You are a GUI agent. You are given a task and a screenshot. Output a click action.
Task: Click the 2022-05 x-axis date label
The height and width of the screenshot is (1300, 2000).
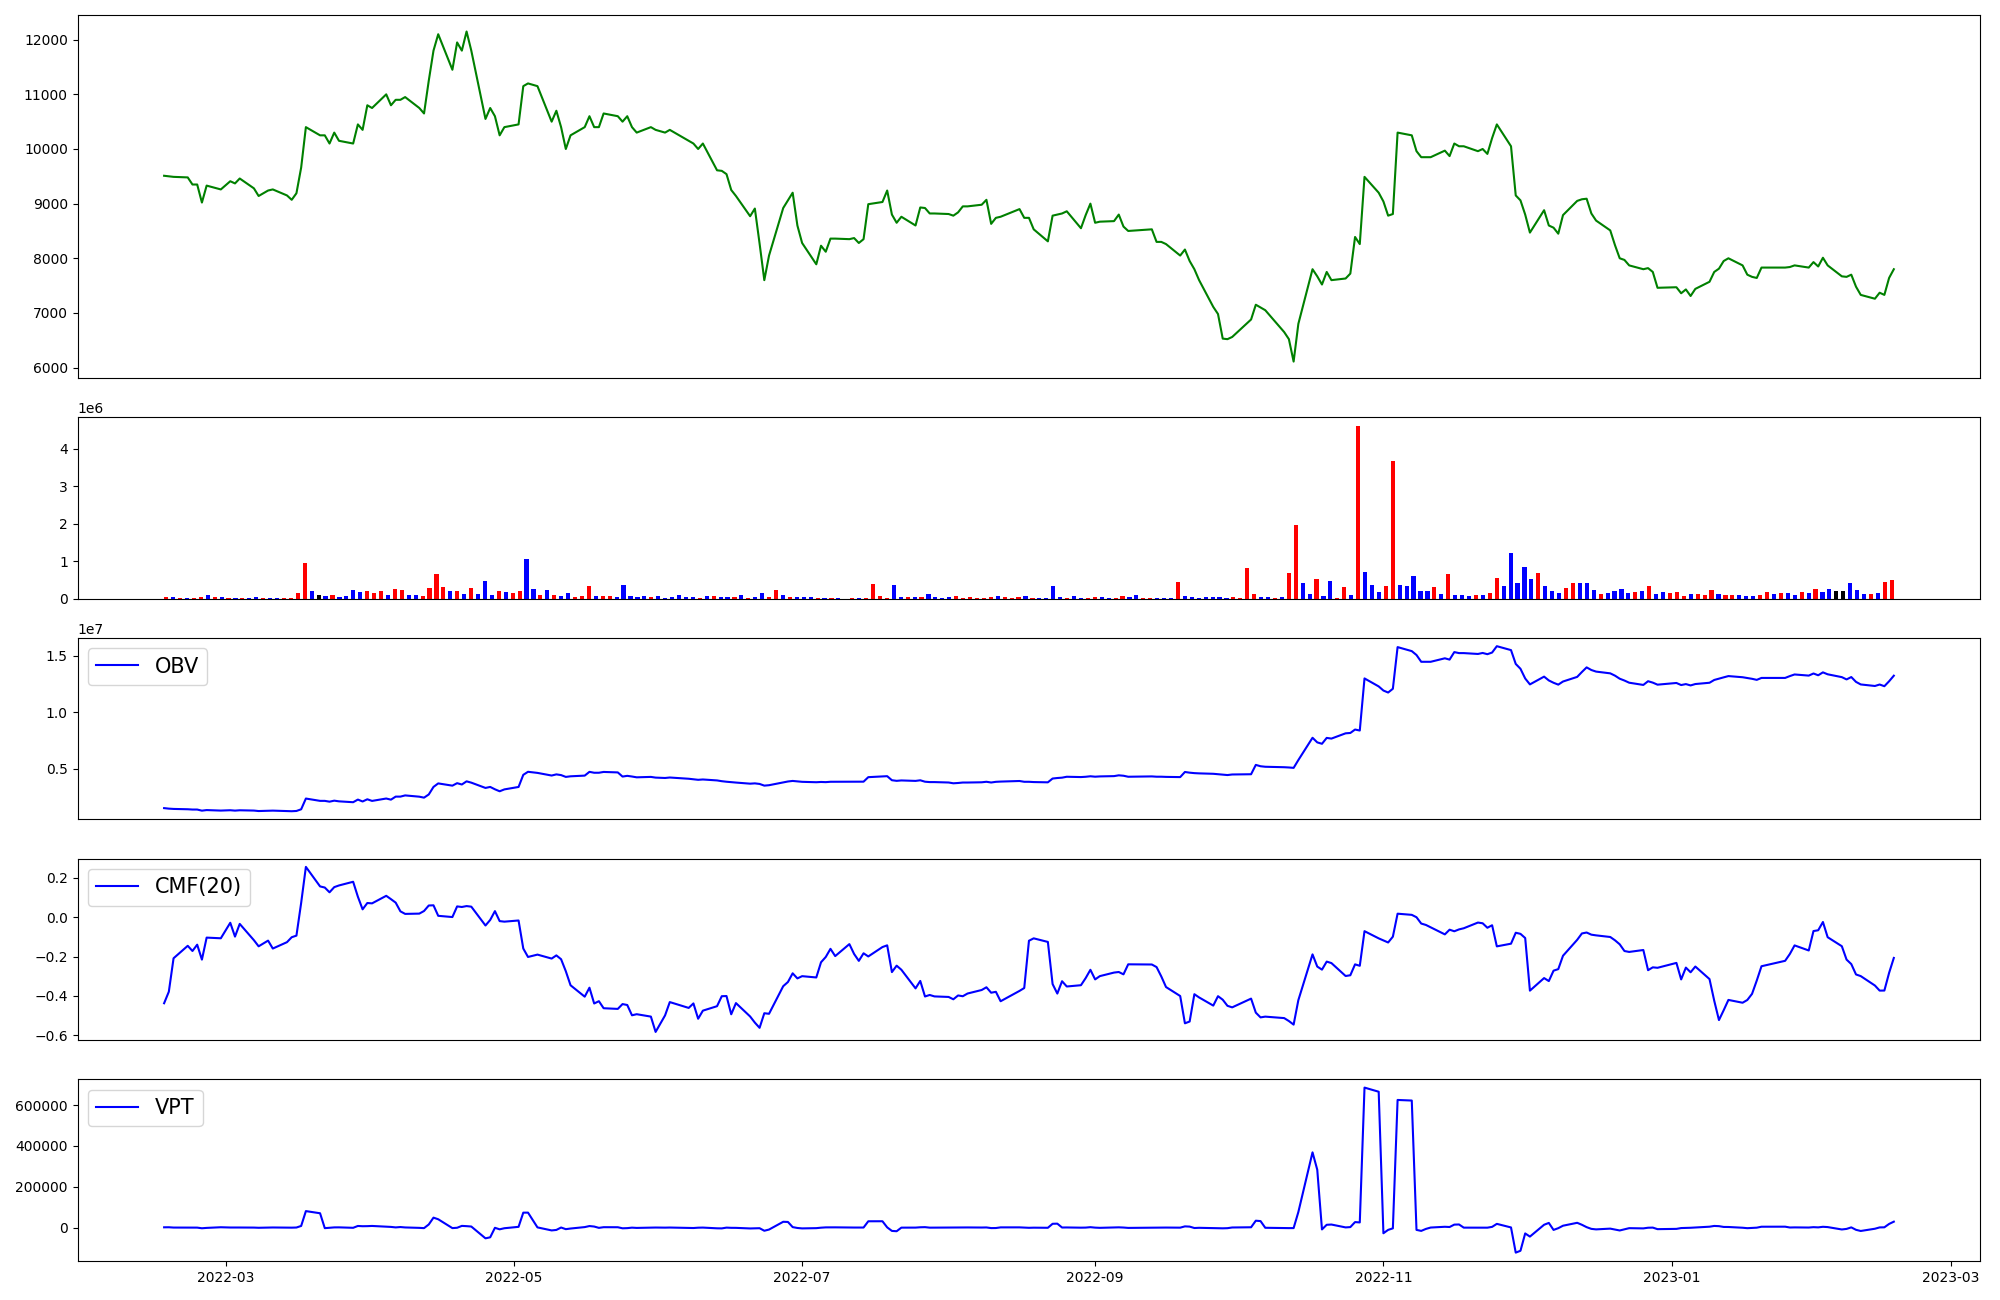pyautogui.click(x=514, y=1277)
